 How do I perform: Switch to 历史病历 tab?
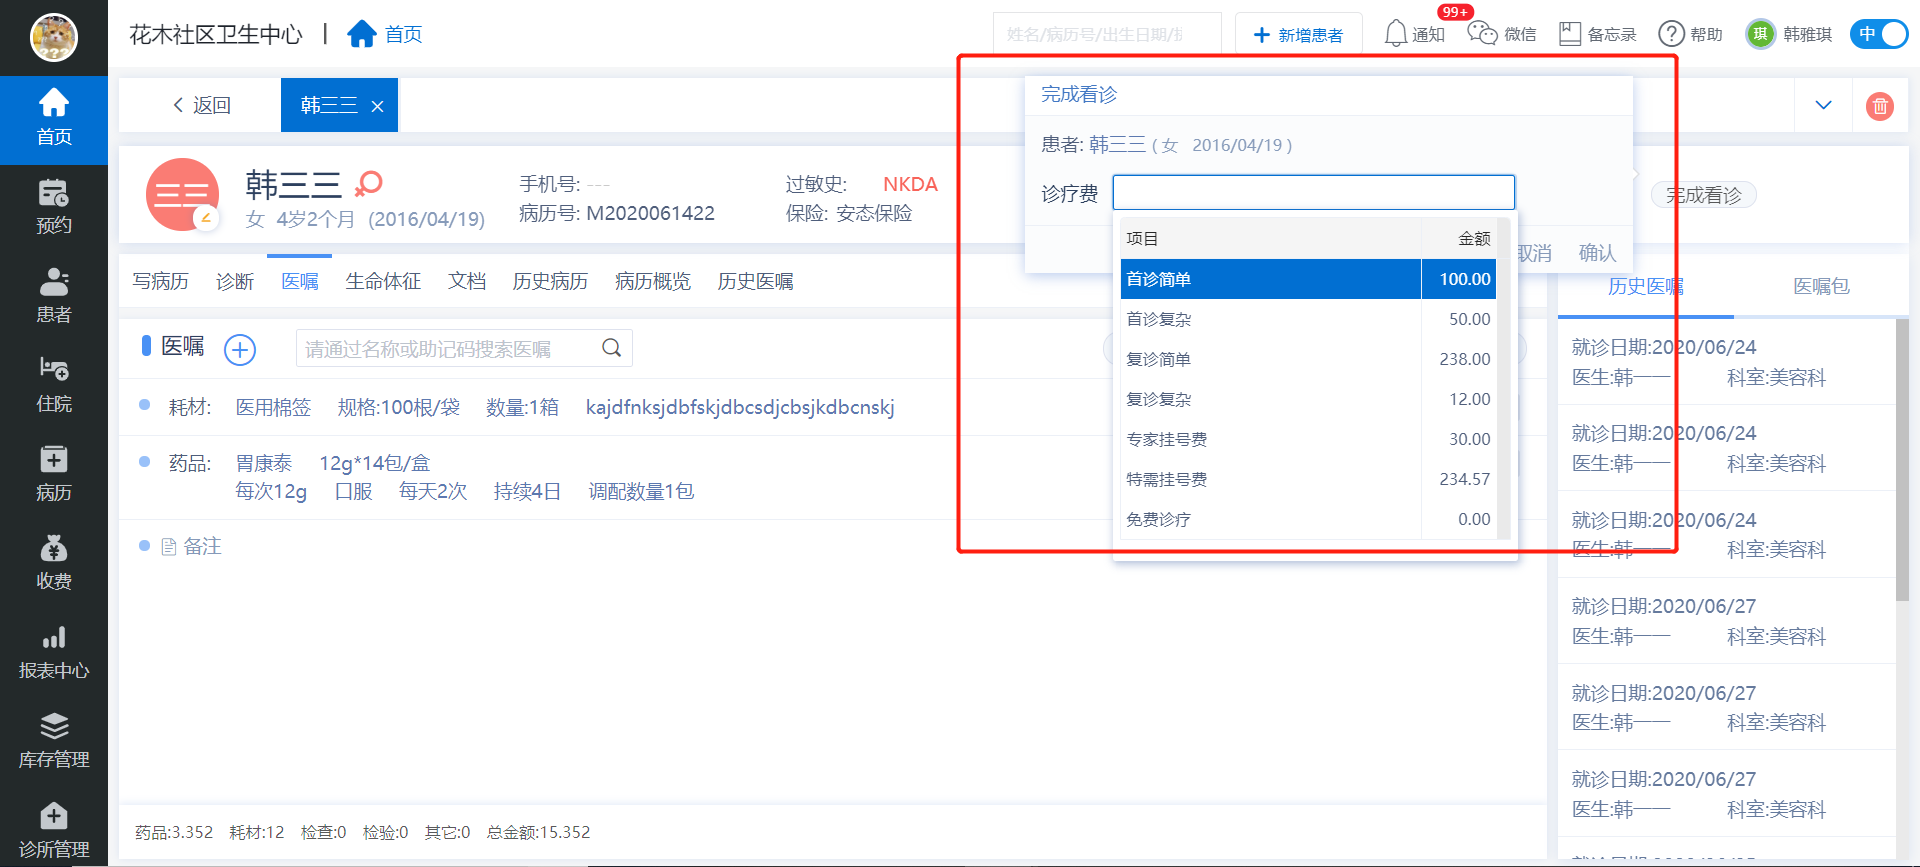point(550,281)
